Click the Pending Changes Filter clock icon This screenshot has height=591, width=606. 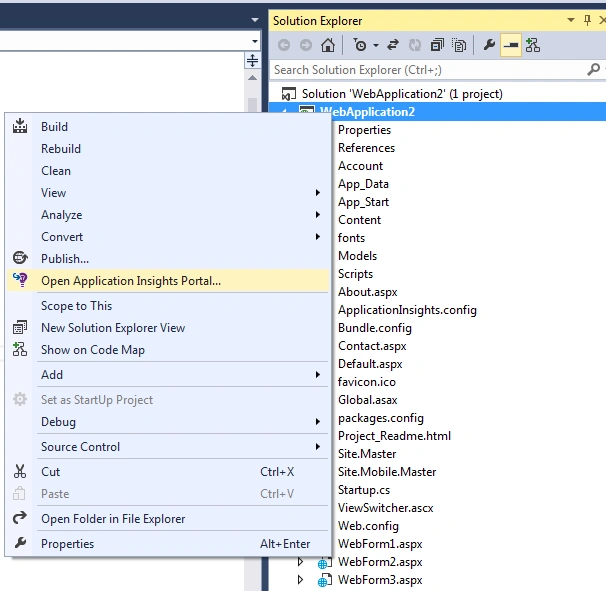click(x=360, y=45)
